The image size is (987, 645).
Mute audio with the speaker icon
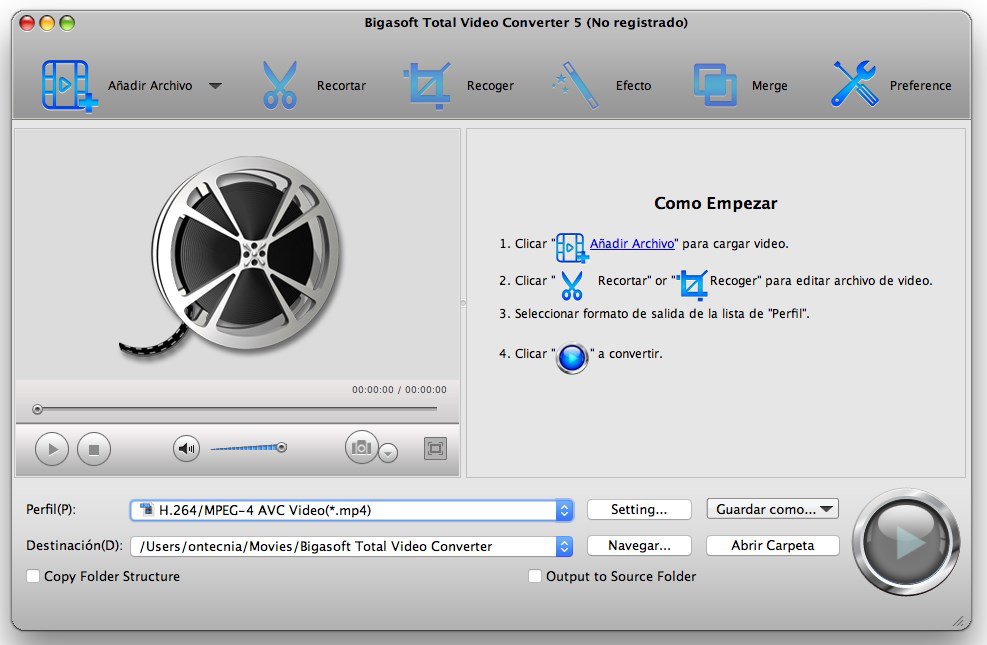pyautogui.click(x=186, y=449)
